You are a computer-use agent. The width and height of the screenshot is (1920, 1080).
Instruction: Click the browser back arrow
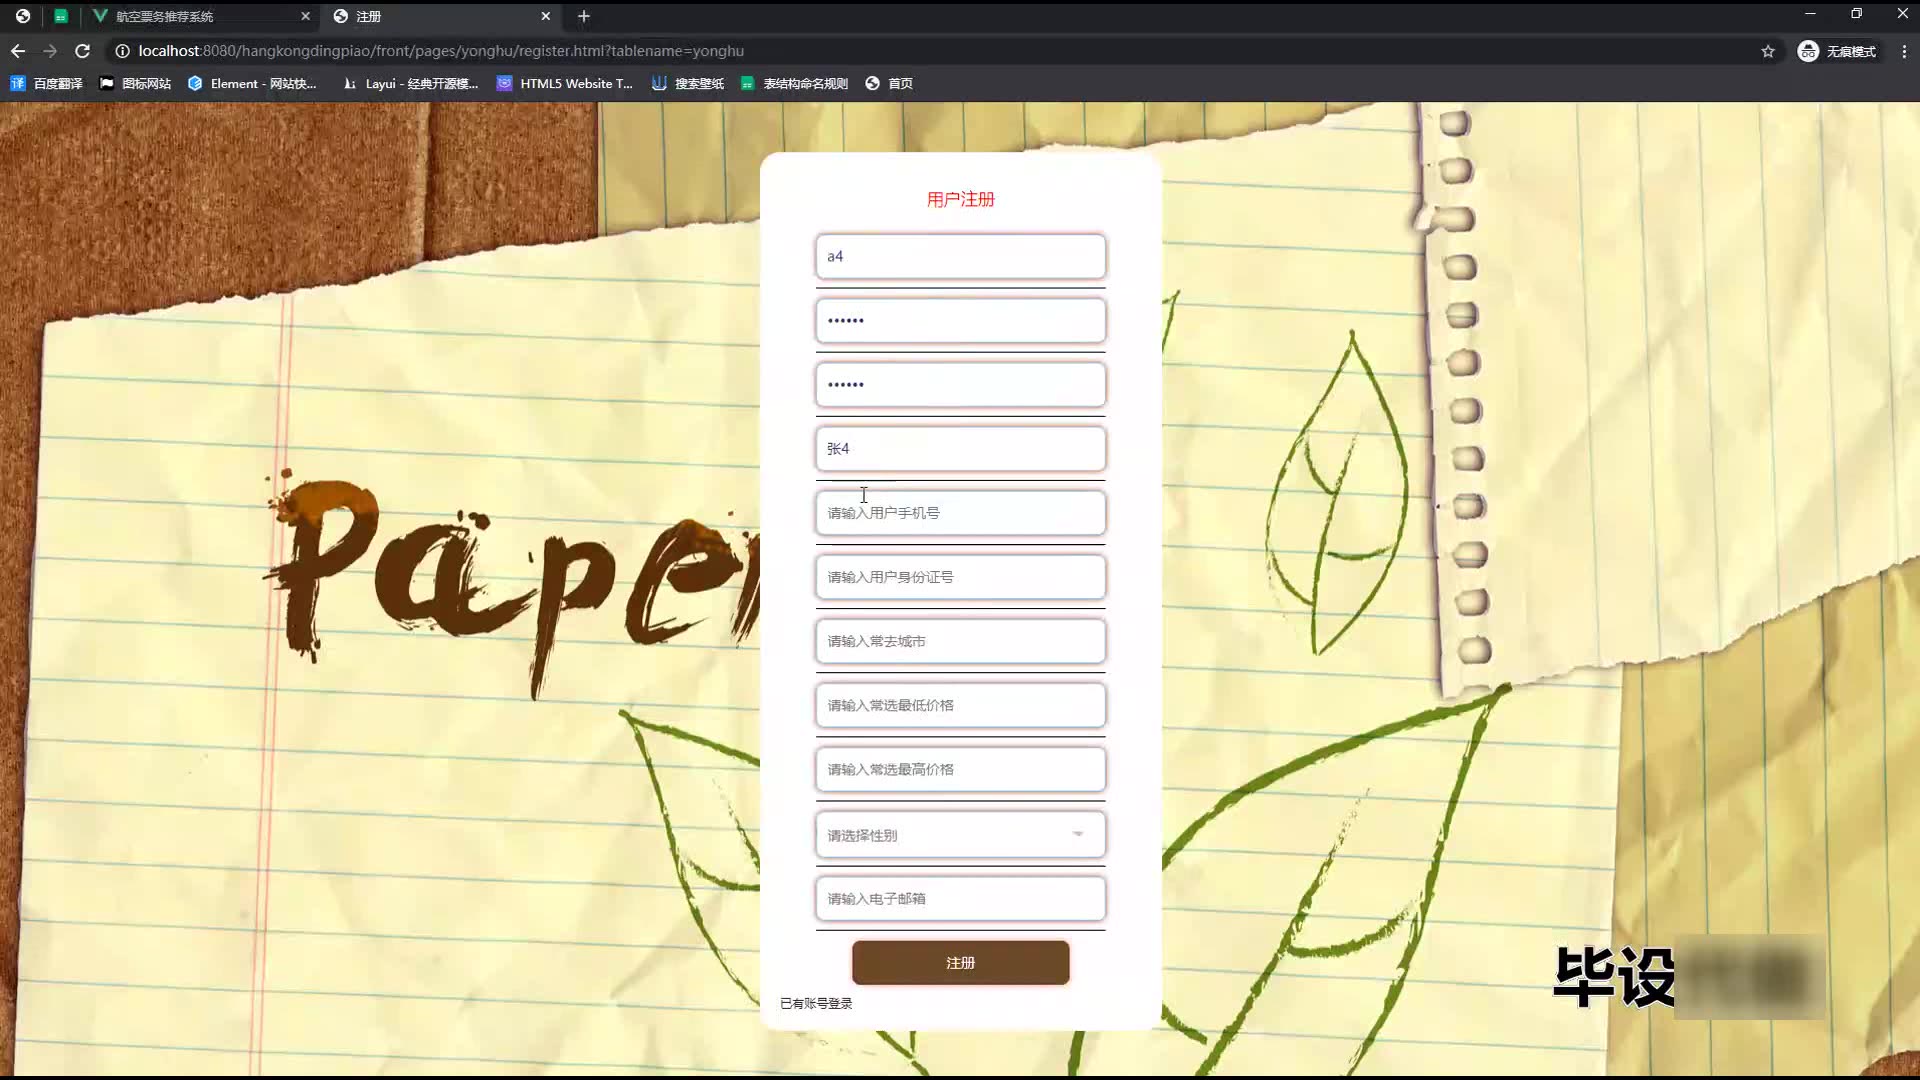point(18,51)
